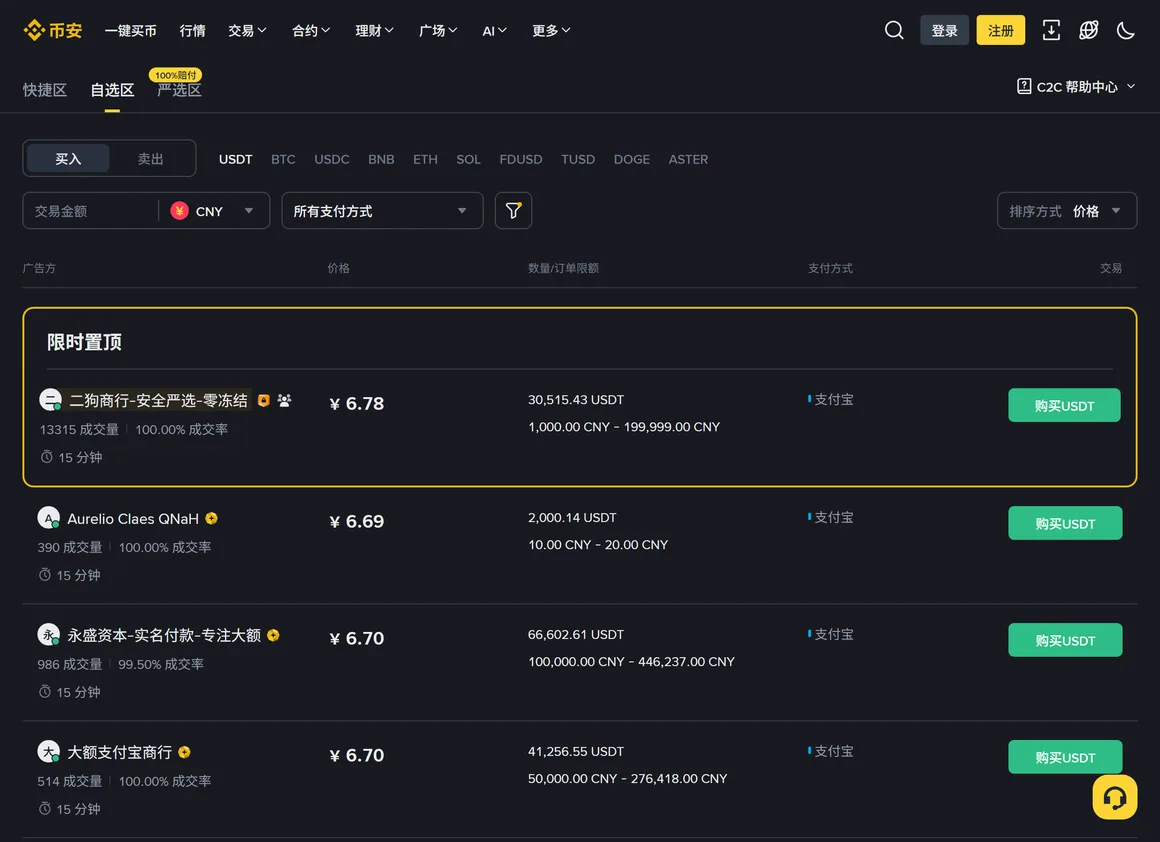This screenshot has width=1160, height=842.
Task: Select the ETH coin tab
Action: [x=425, y=159]
